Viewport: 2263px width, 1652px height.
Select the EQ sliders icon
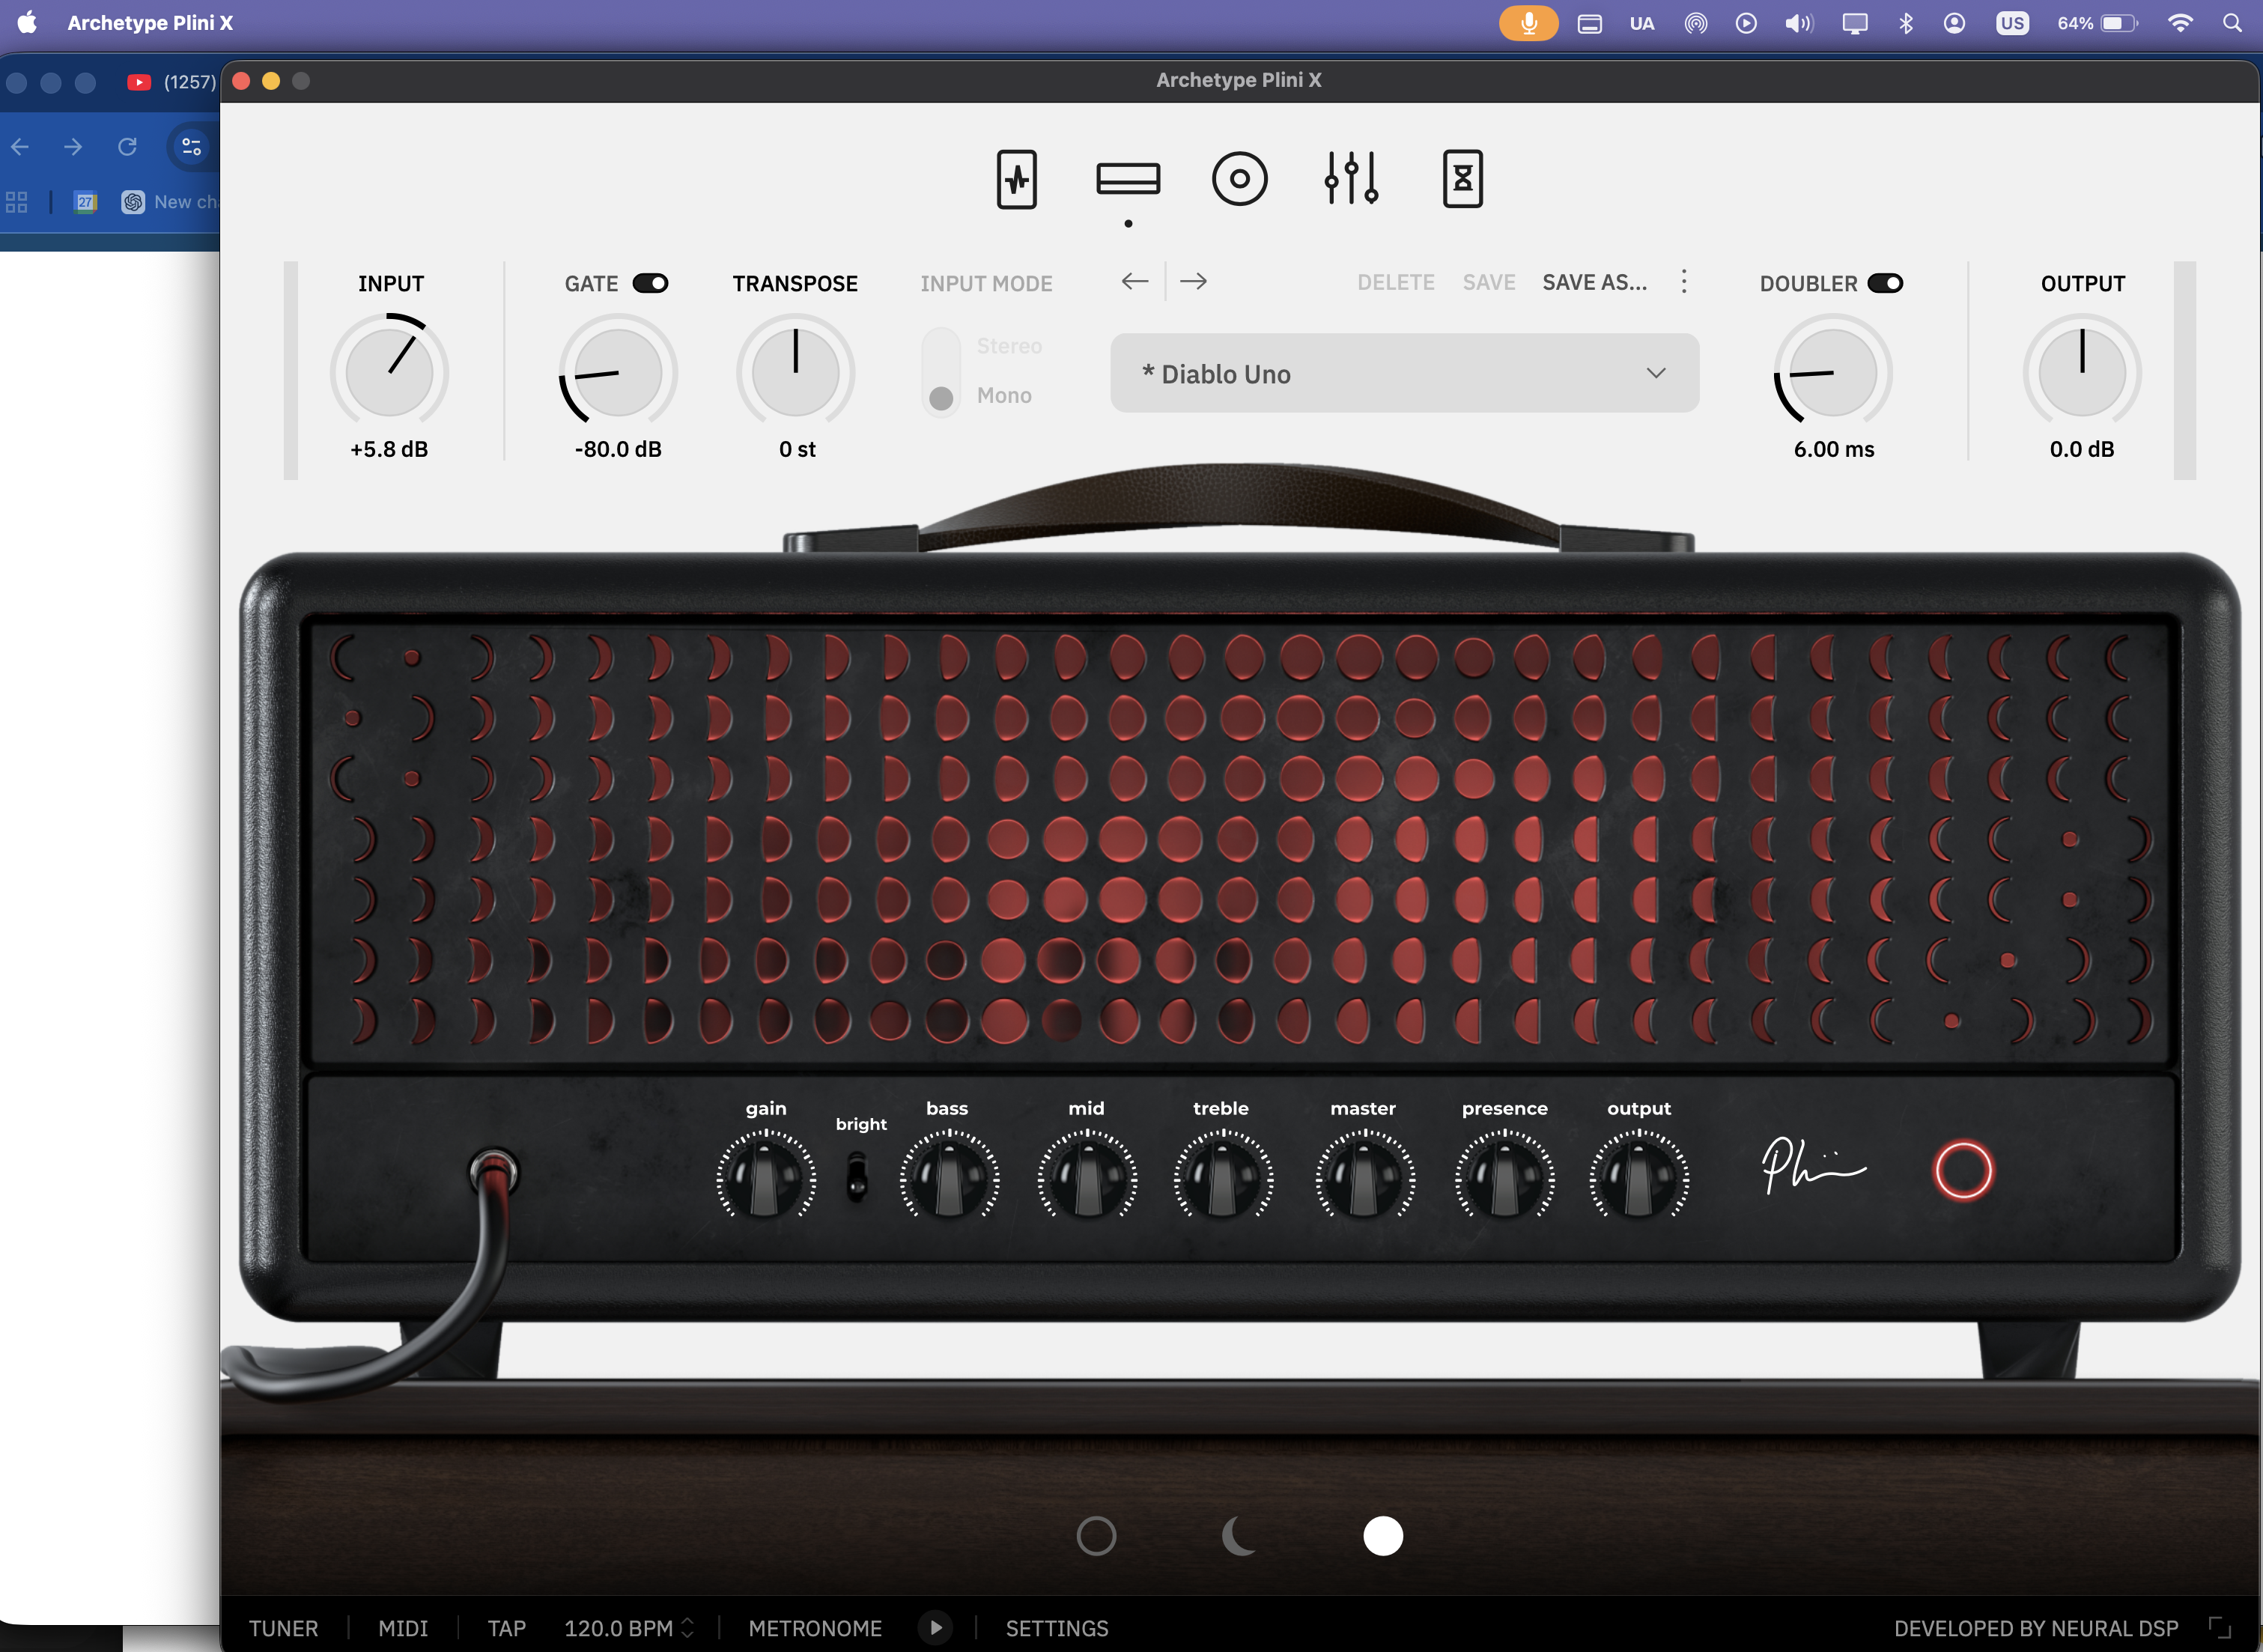point(1352,179)
